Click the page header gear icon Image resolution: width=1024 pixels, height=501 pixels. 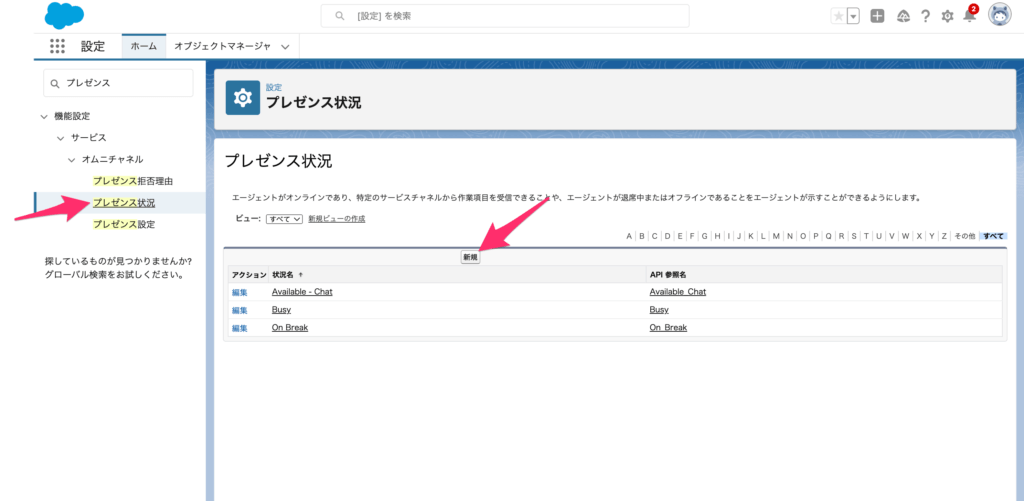[x=243, y=98]
